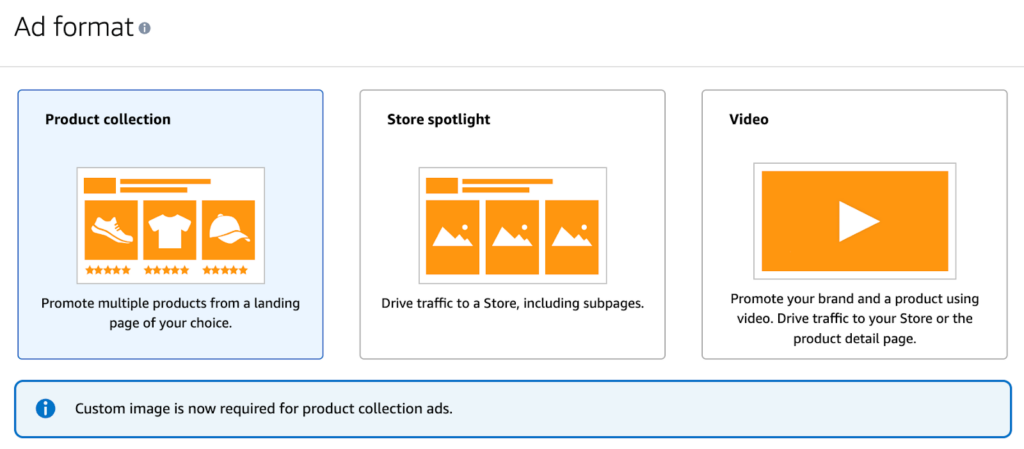Click the info icon beside Ad format heading
This screenshot has width=1024, height=449.
[x=145, y=29]
